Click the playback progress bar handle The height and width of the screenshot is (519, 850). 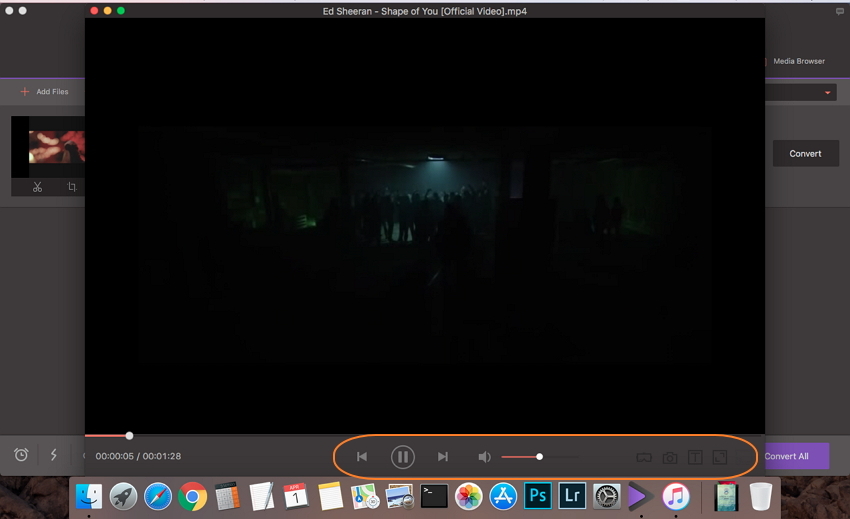[129, 435]
